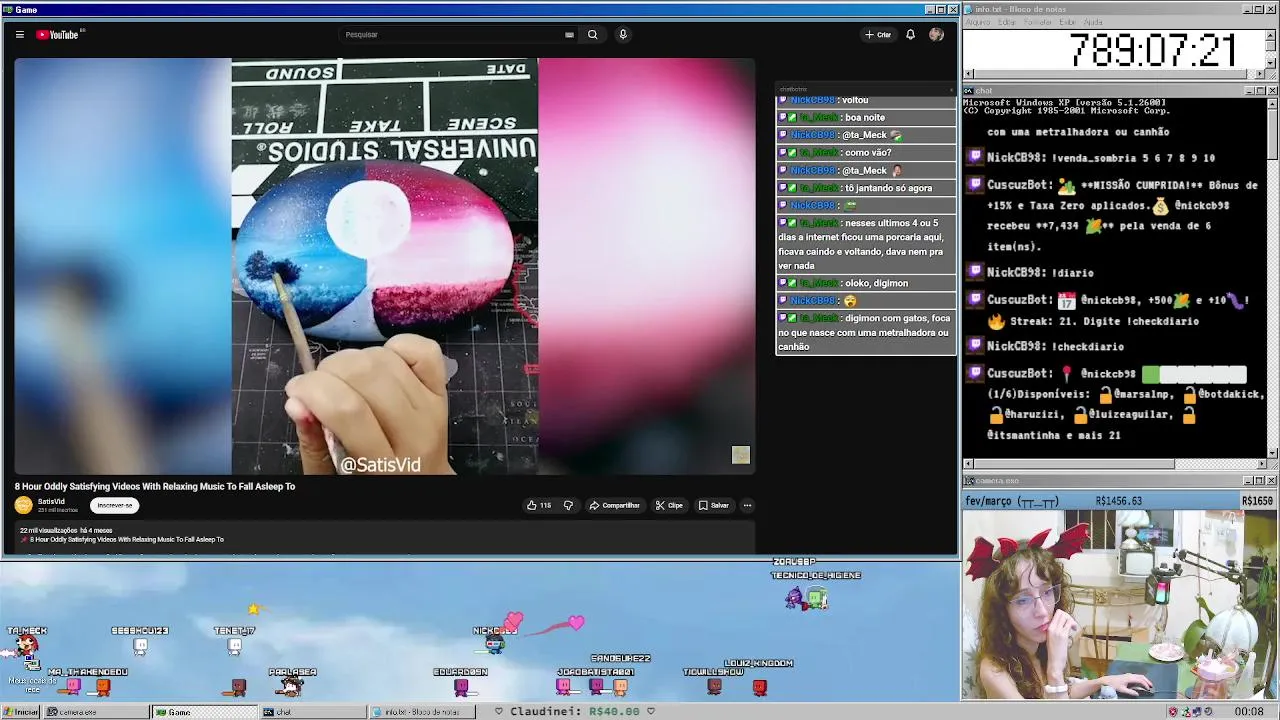The image size is (1280, 720).
Task: Click the Notepad scroll-up arrow
Action: (x=1272, y=35)
